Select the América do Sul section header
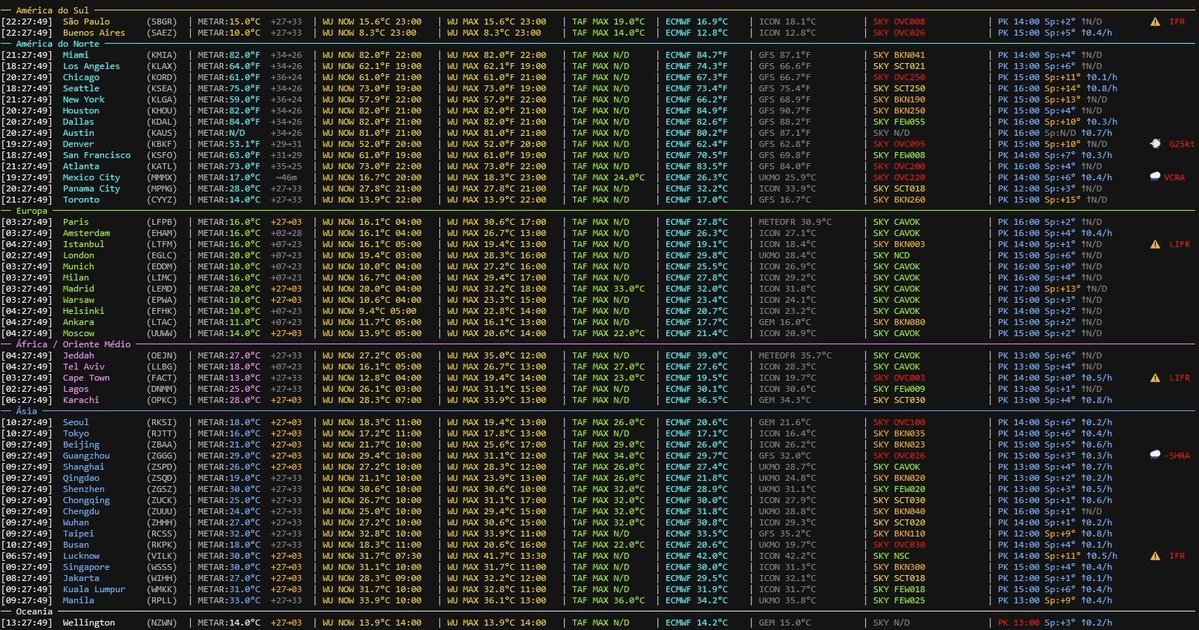The image size is (1199, 630). click(x=52, y=11)
